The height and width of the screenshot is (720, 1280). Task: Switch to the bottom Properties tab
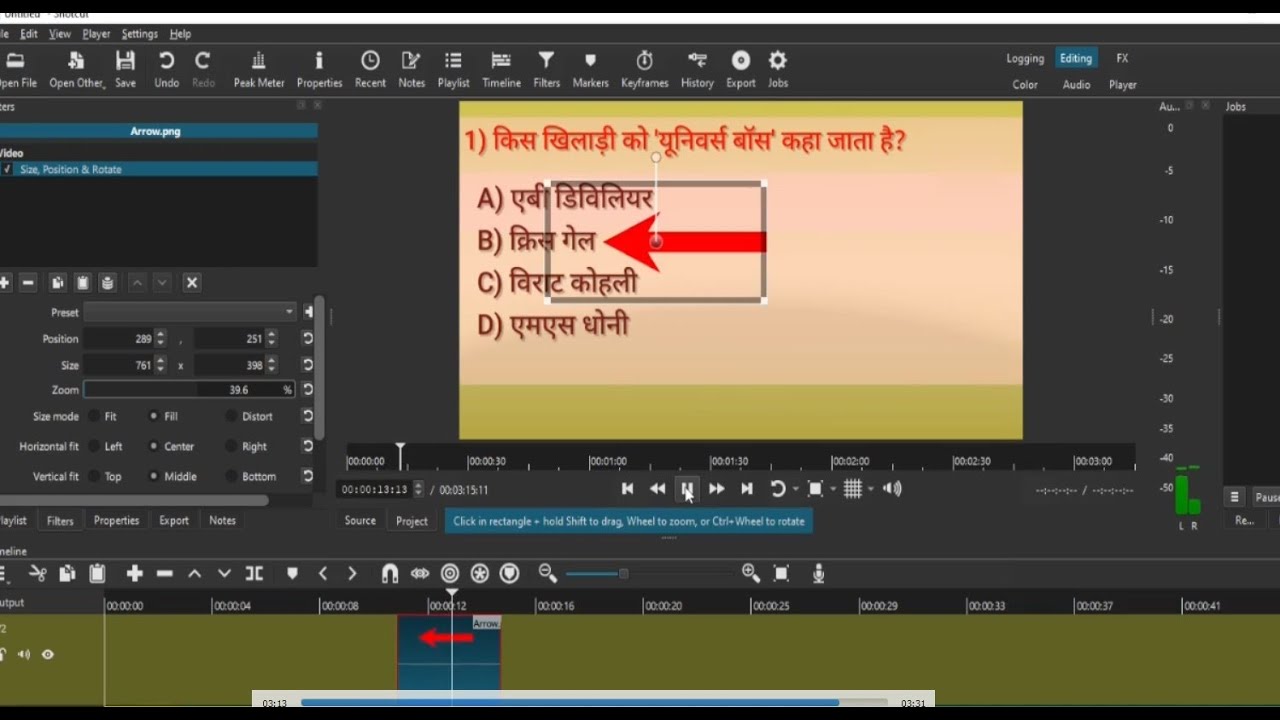[116, 520]
